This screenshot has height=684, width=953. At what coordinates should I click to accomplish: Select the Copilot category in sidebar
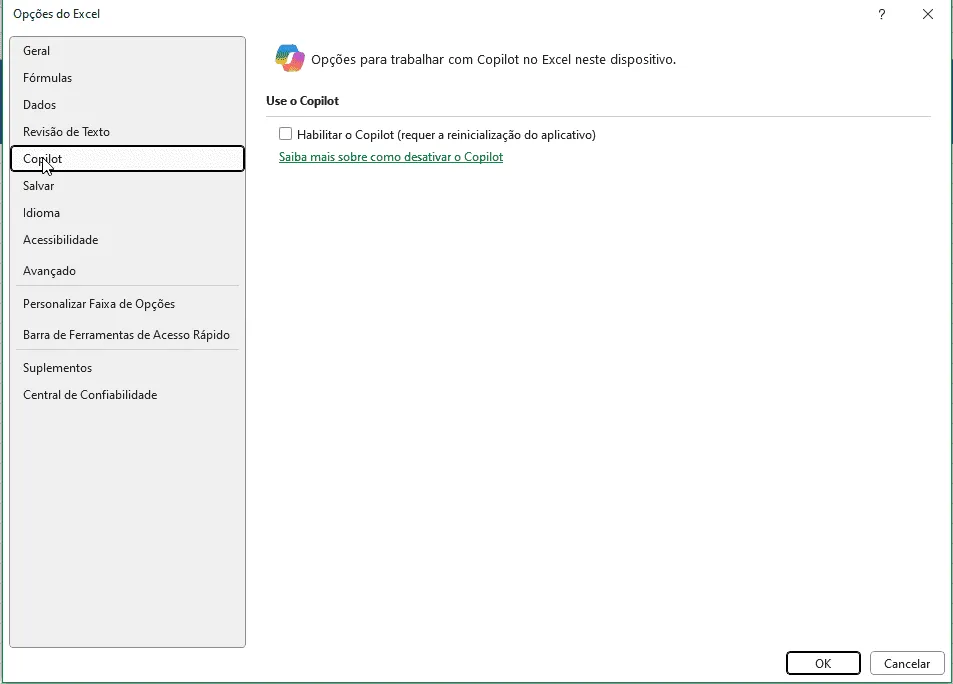pyautogui.click(x=127, y=159)
